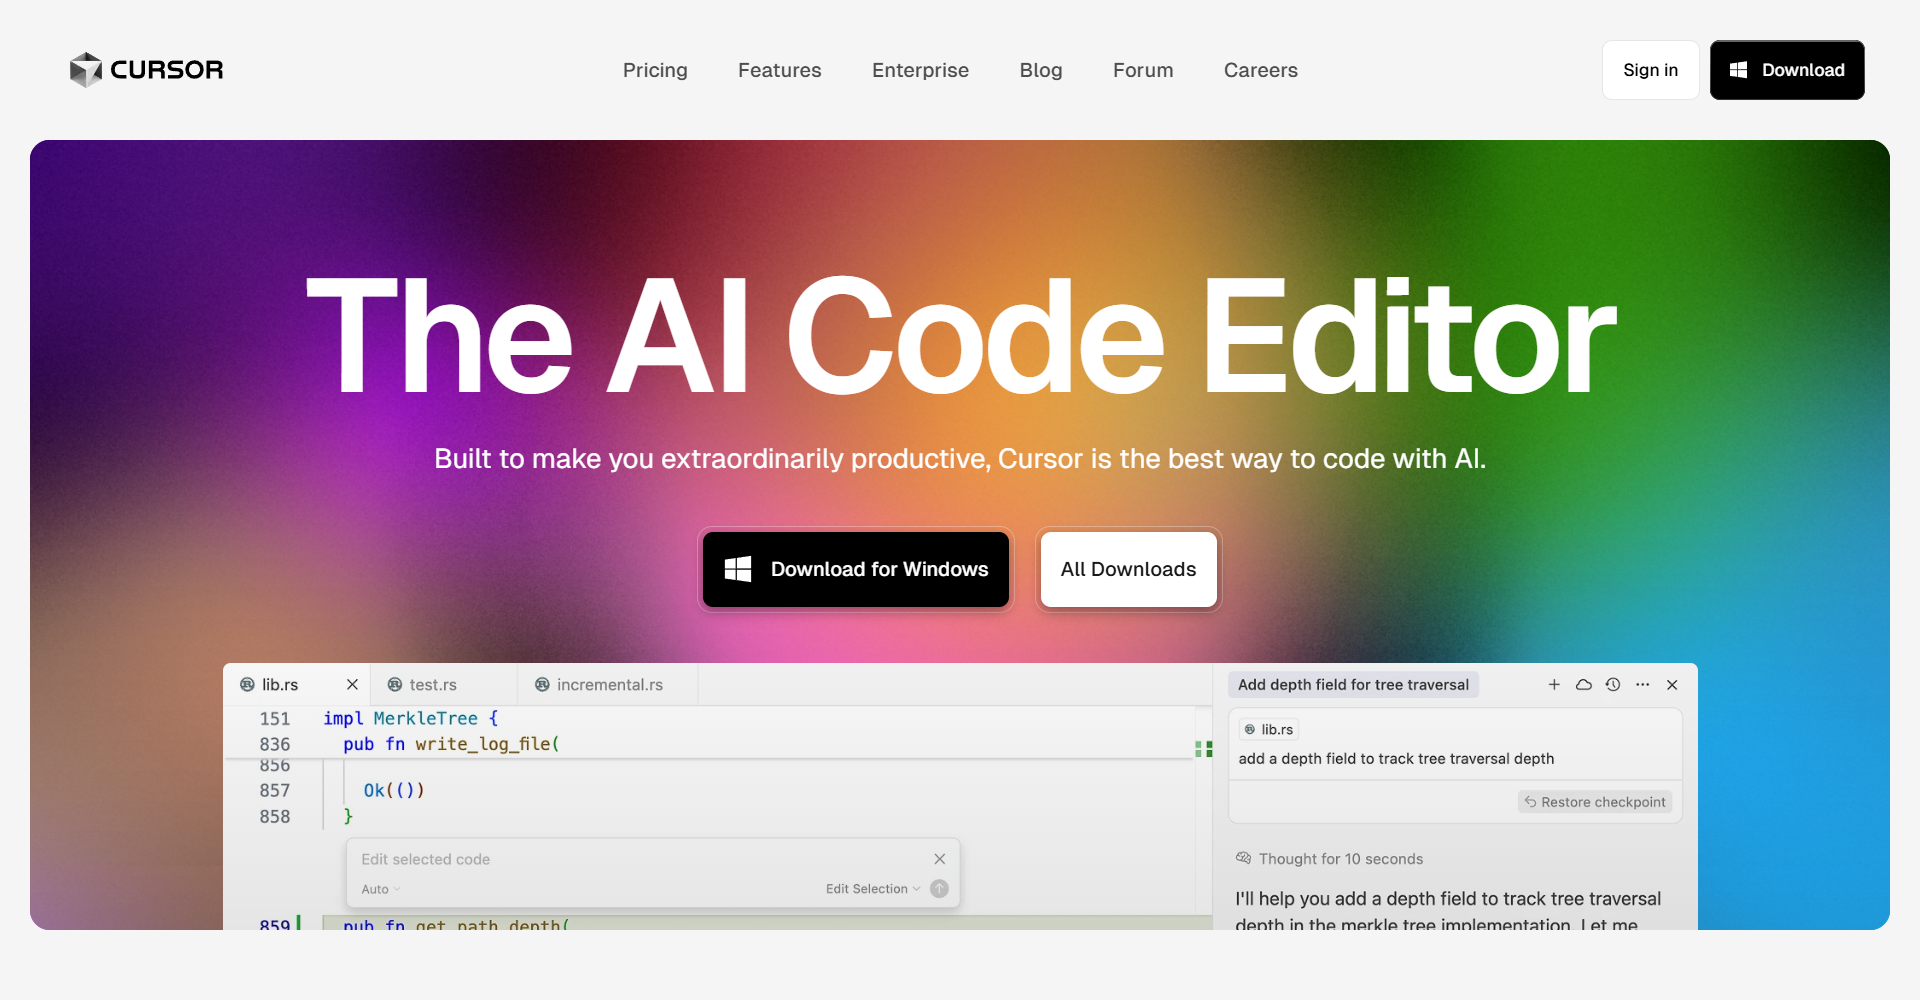This screenshot has width=1920, height=1000.
Task: Click line number 857
Action: point(275,790)
